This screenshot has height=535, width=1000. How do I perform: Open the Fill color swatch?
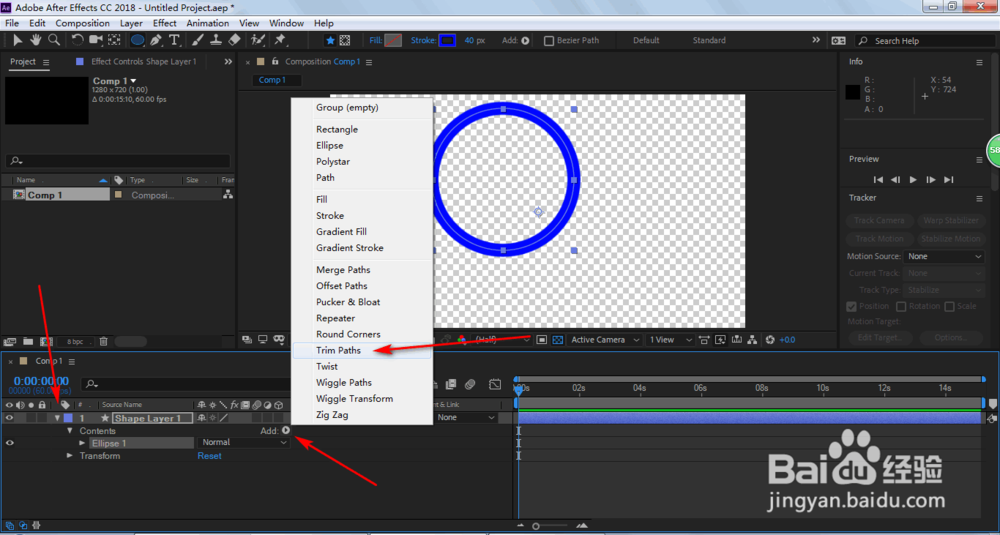(x=393, y=40)
